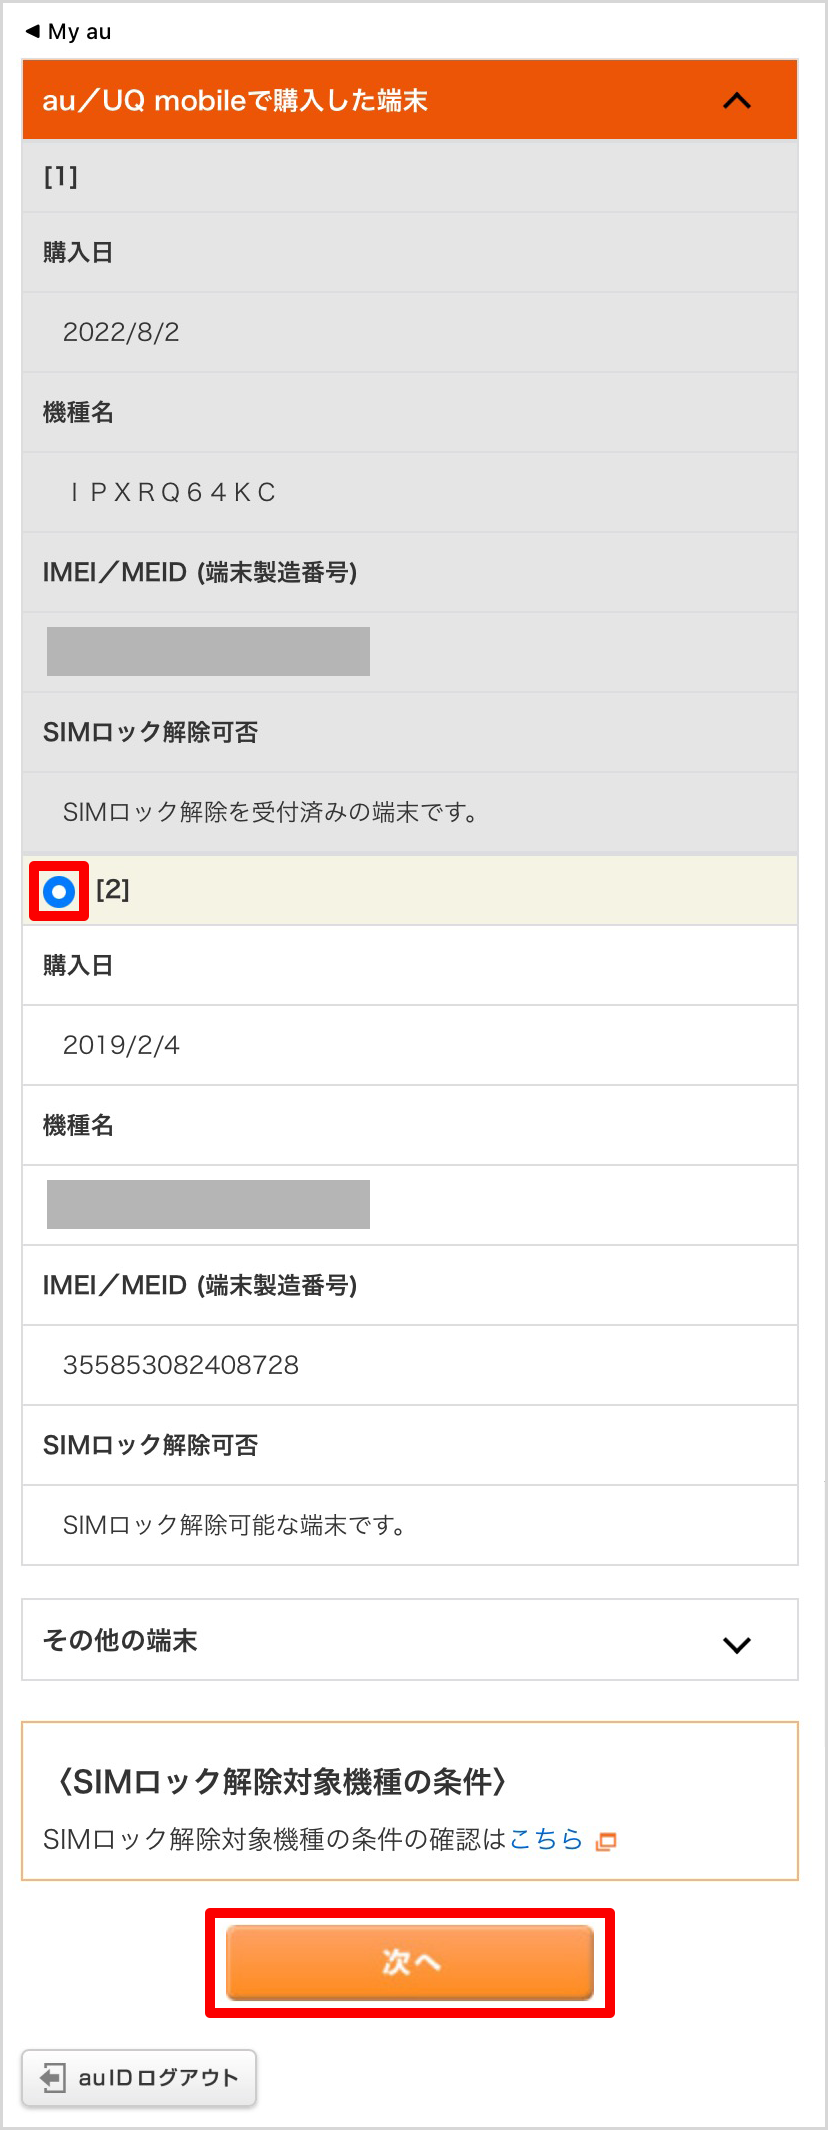This screenshot has width=828, height=2130.
Task: Click the auIDログアウト button
Action: coord(139,2077)
